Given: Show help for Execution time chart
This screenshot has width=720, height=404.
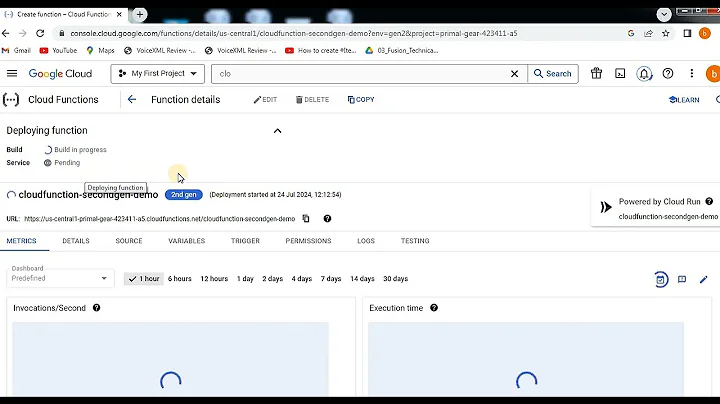Looking at the screenshot, I should coord(434,308).
